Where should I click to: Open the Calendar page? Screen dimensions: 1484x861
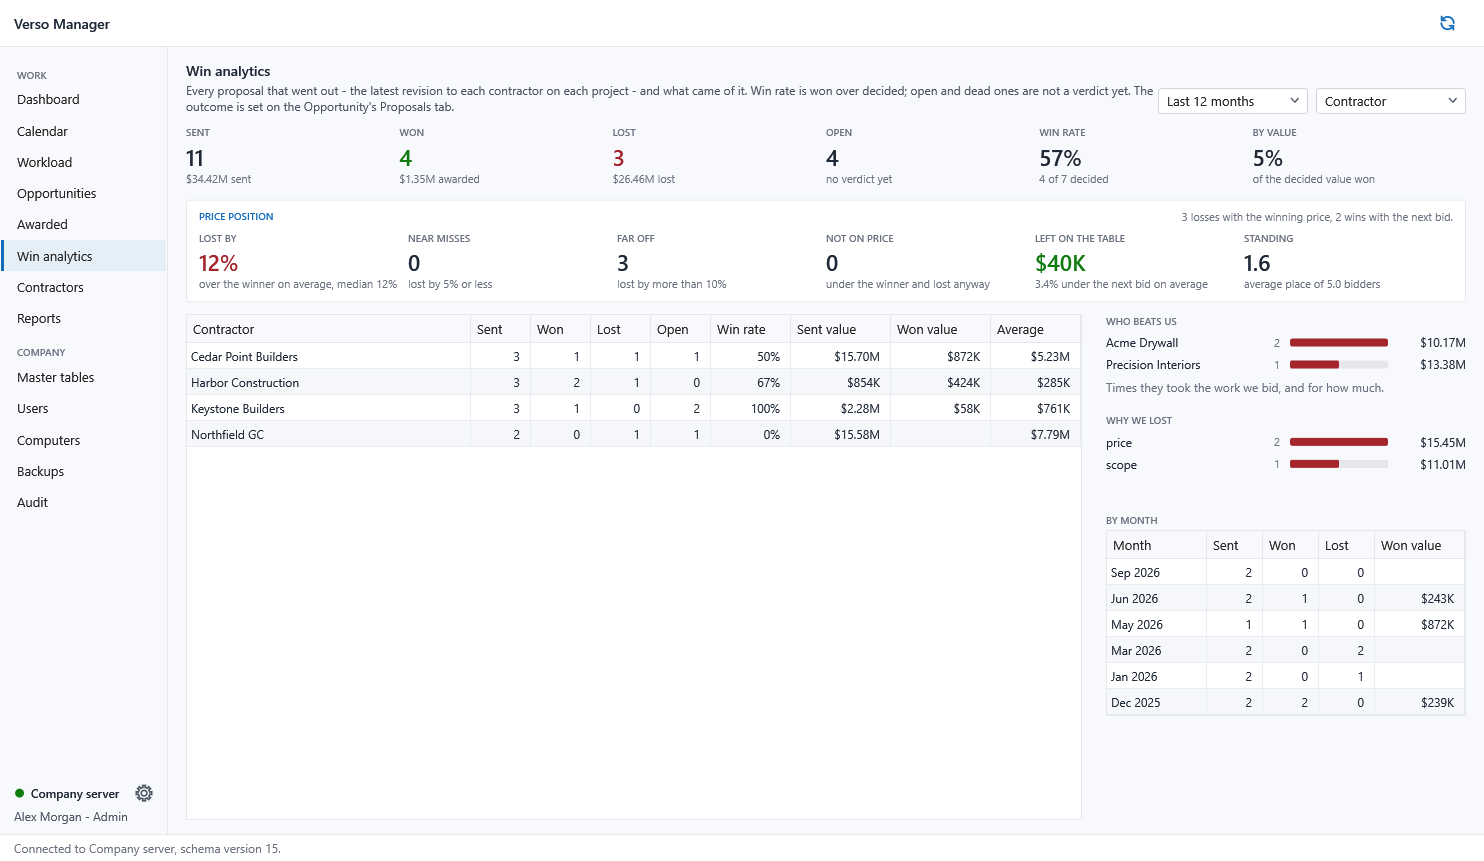(x=84, y=131)
